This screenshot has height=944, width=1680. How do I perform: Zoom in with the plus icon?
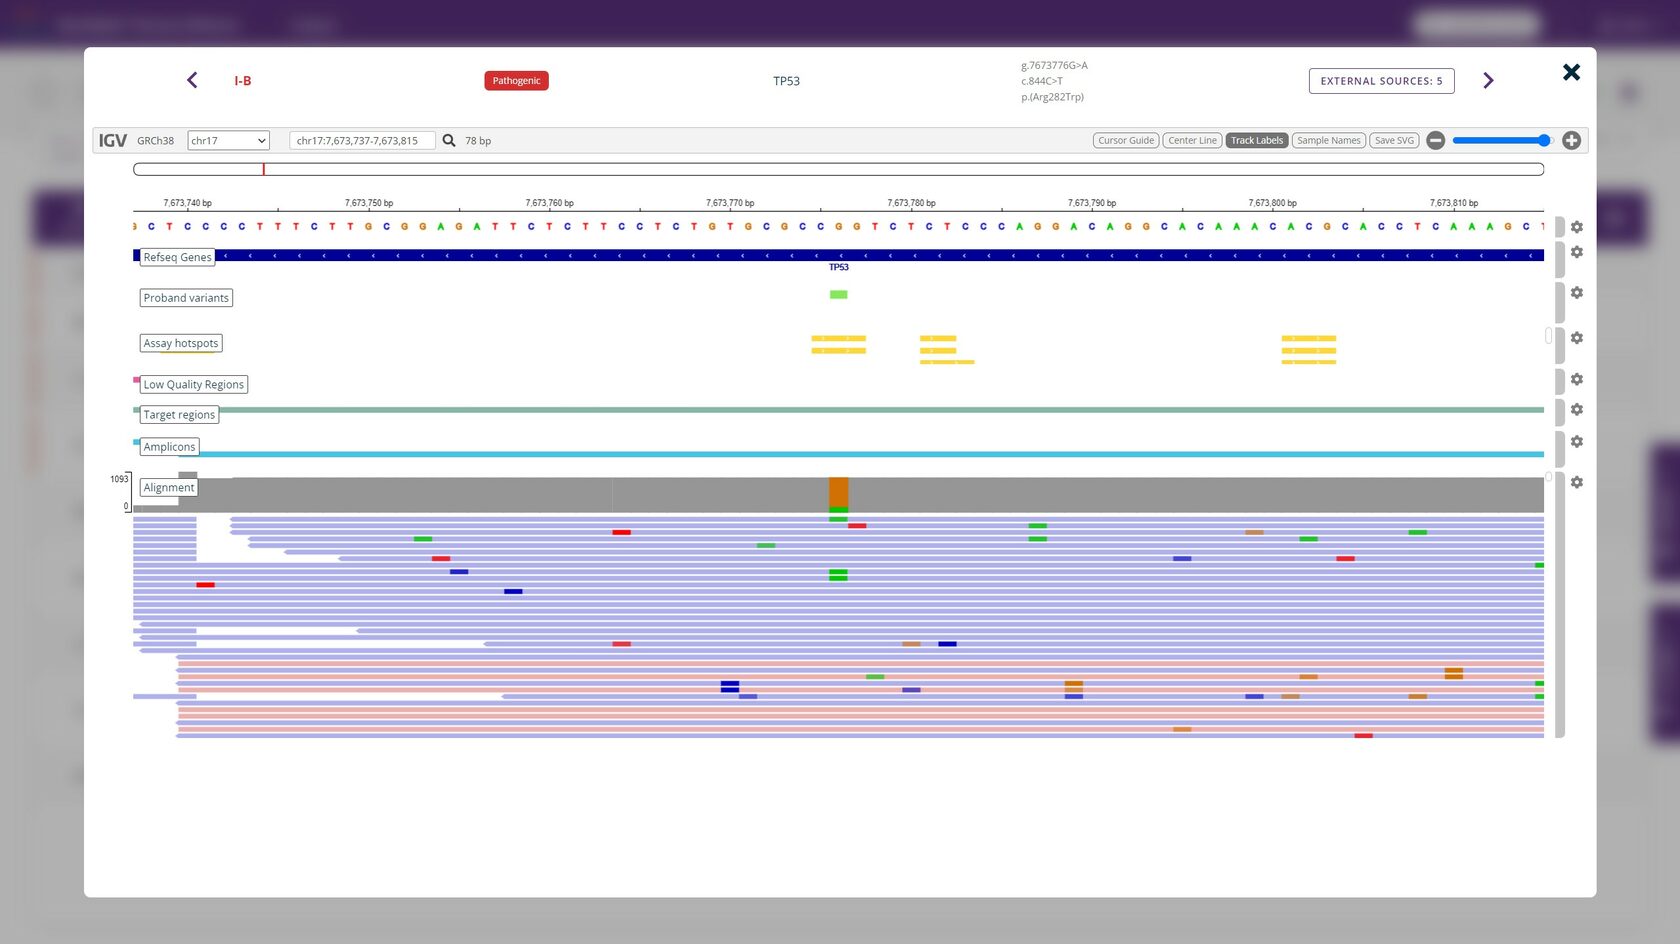pyautogui.click(x=1571, y=141)
